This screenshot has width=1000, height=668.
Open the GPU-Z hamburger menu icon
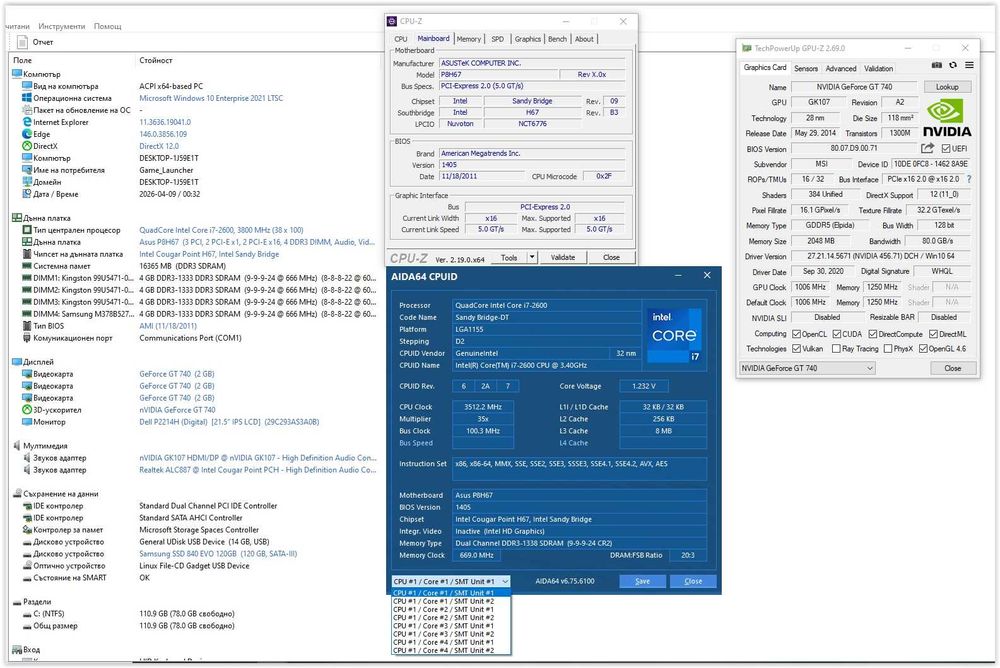pos(969,65)
